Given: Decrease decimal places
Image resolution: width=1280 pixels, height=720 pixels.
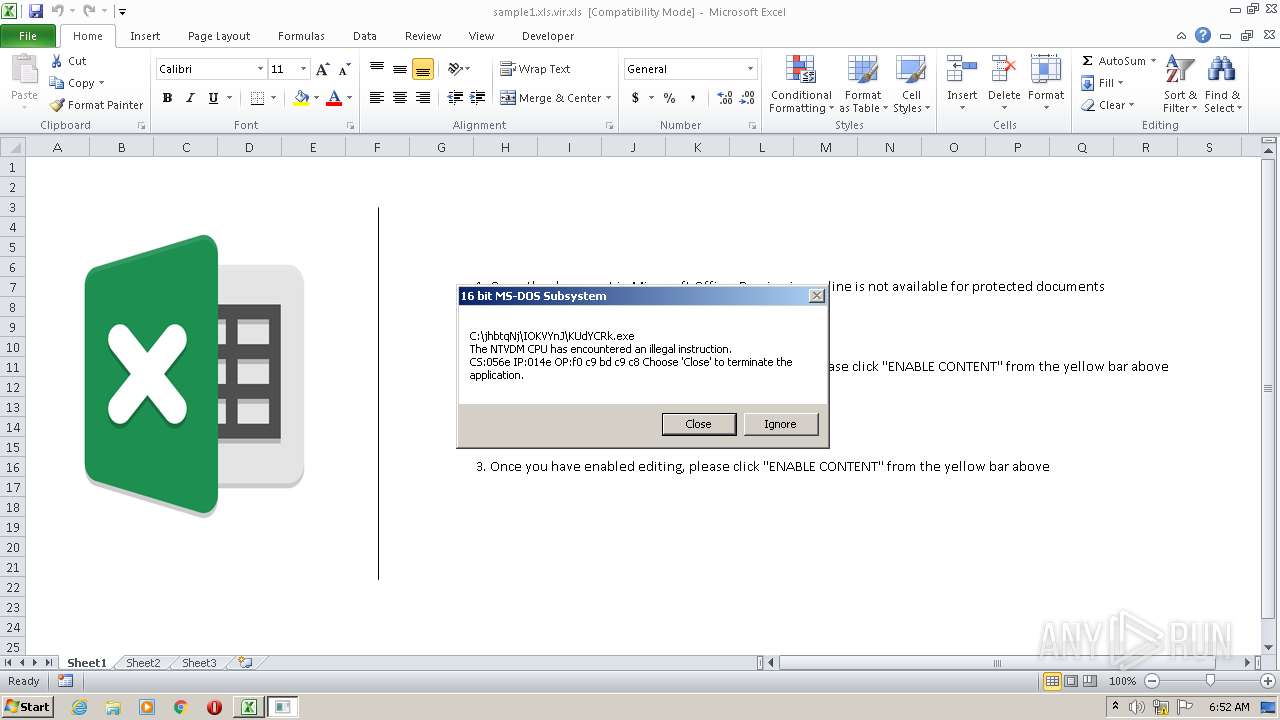Looking at the screenshot, I should [747, 98].
